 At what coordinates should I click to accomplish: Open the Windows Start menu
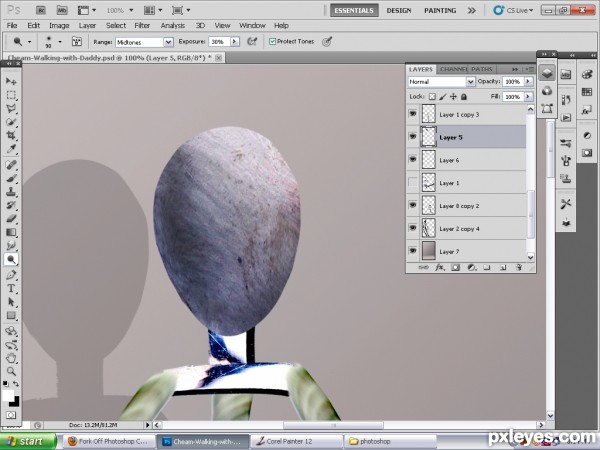click(27, 441)
